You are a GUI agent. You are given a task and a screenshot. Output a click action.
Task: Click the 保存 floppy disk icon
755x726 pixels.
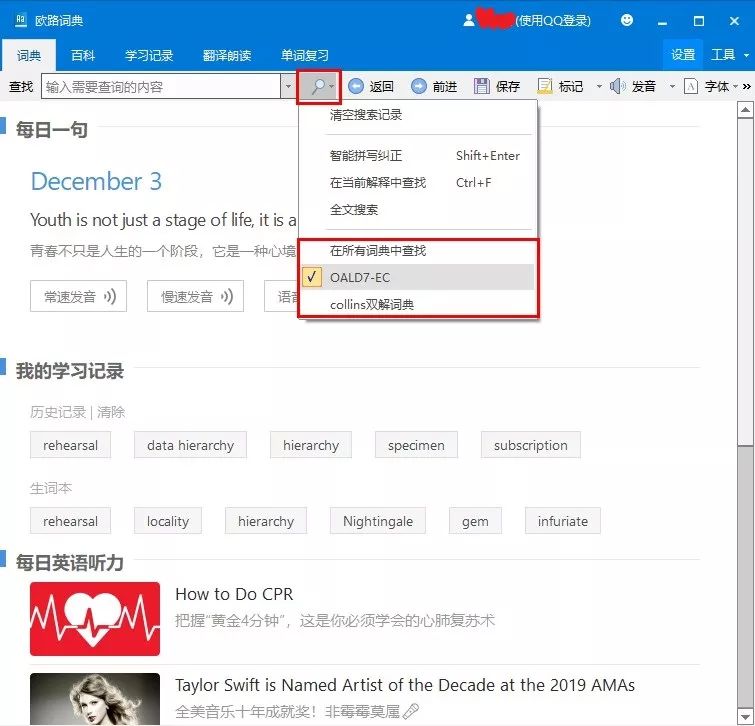click(x=482, y=87)
